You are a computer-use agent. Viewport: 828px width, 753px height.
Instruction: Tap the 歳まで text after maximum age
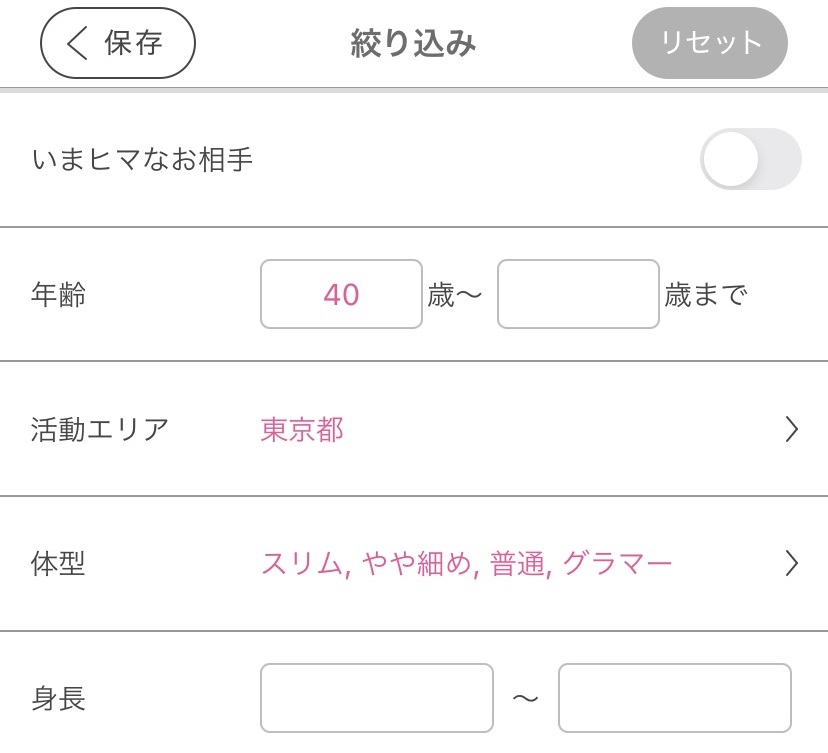(706, 295)
